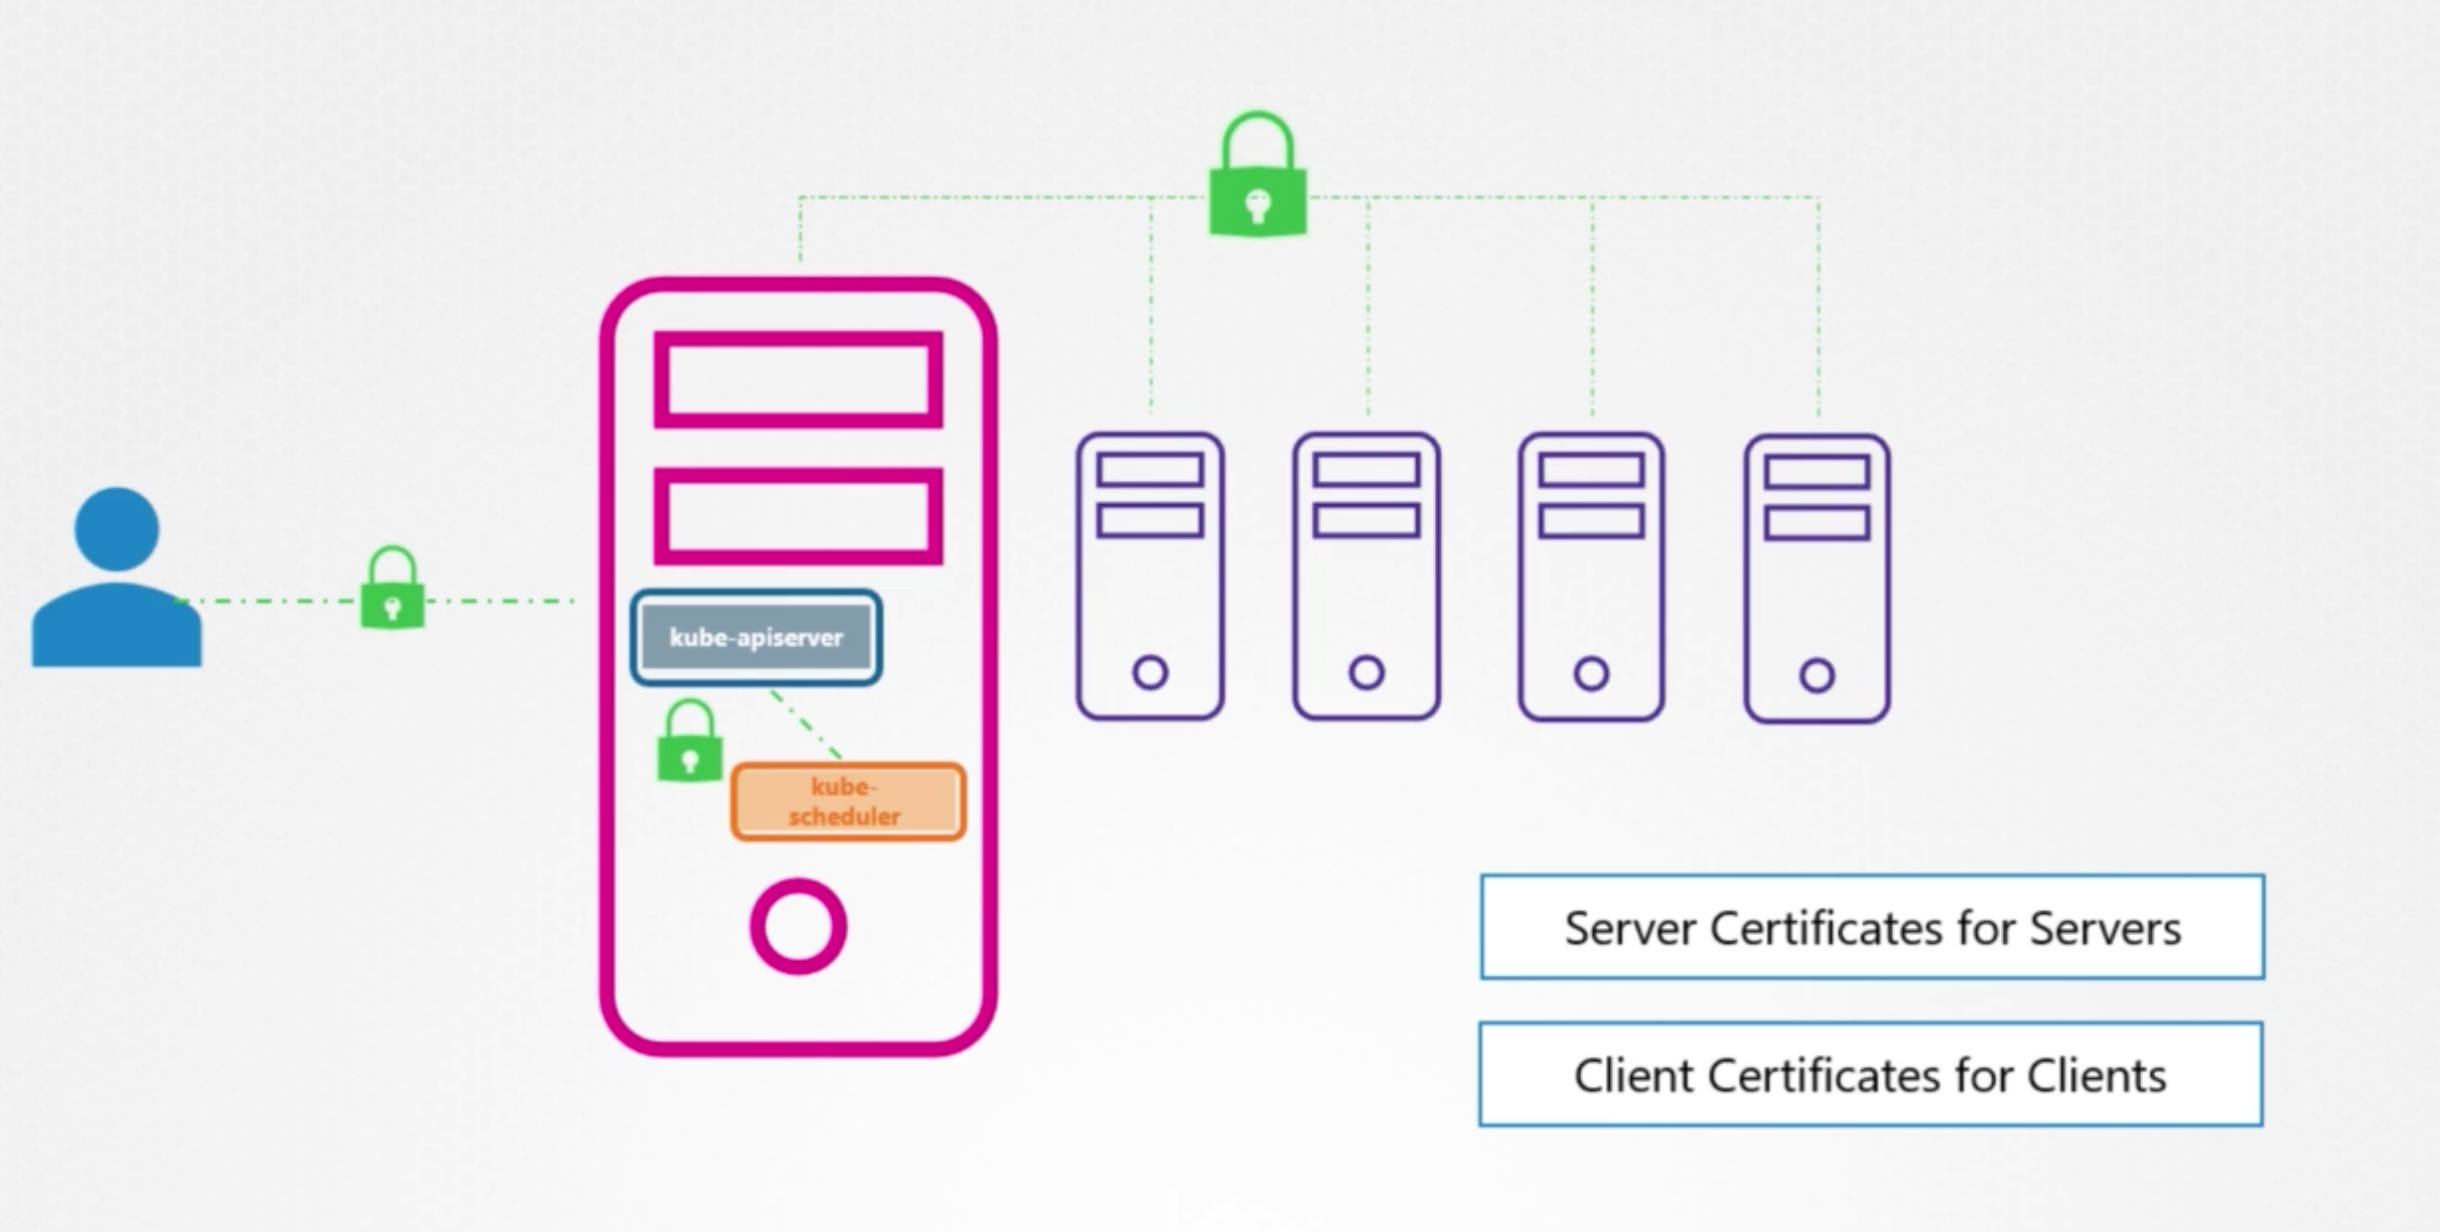Screen dimensions: 2440x1232
Task: Click the pink circle button on master server
Action: (798, 927)
